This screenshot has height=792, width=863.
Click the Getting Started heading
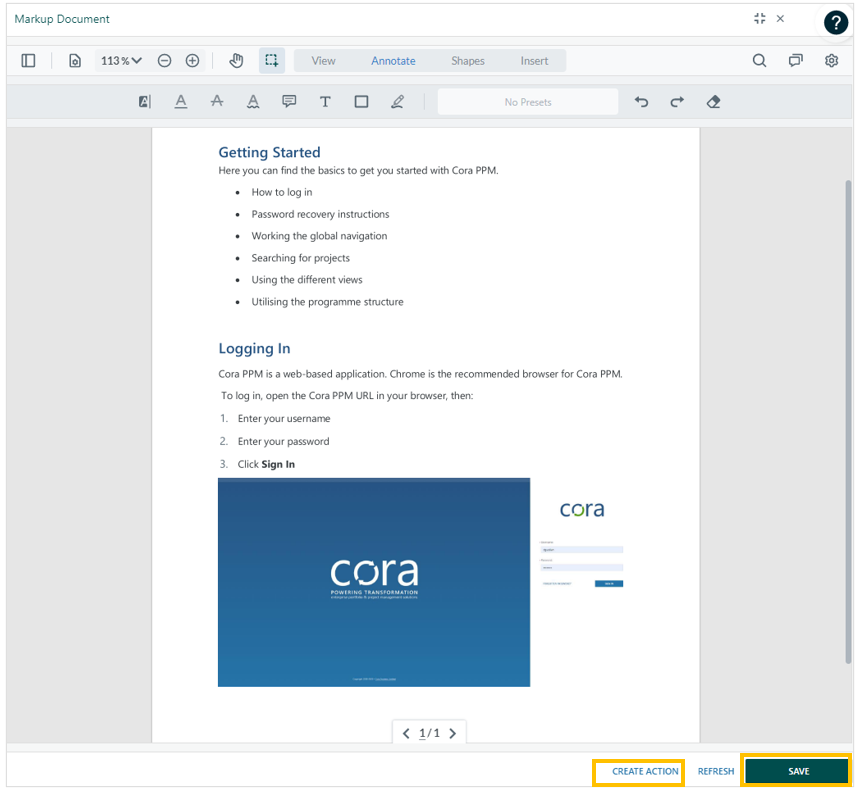tap(269, 152)
